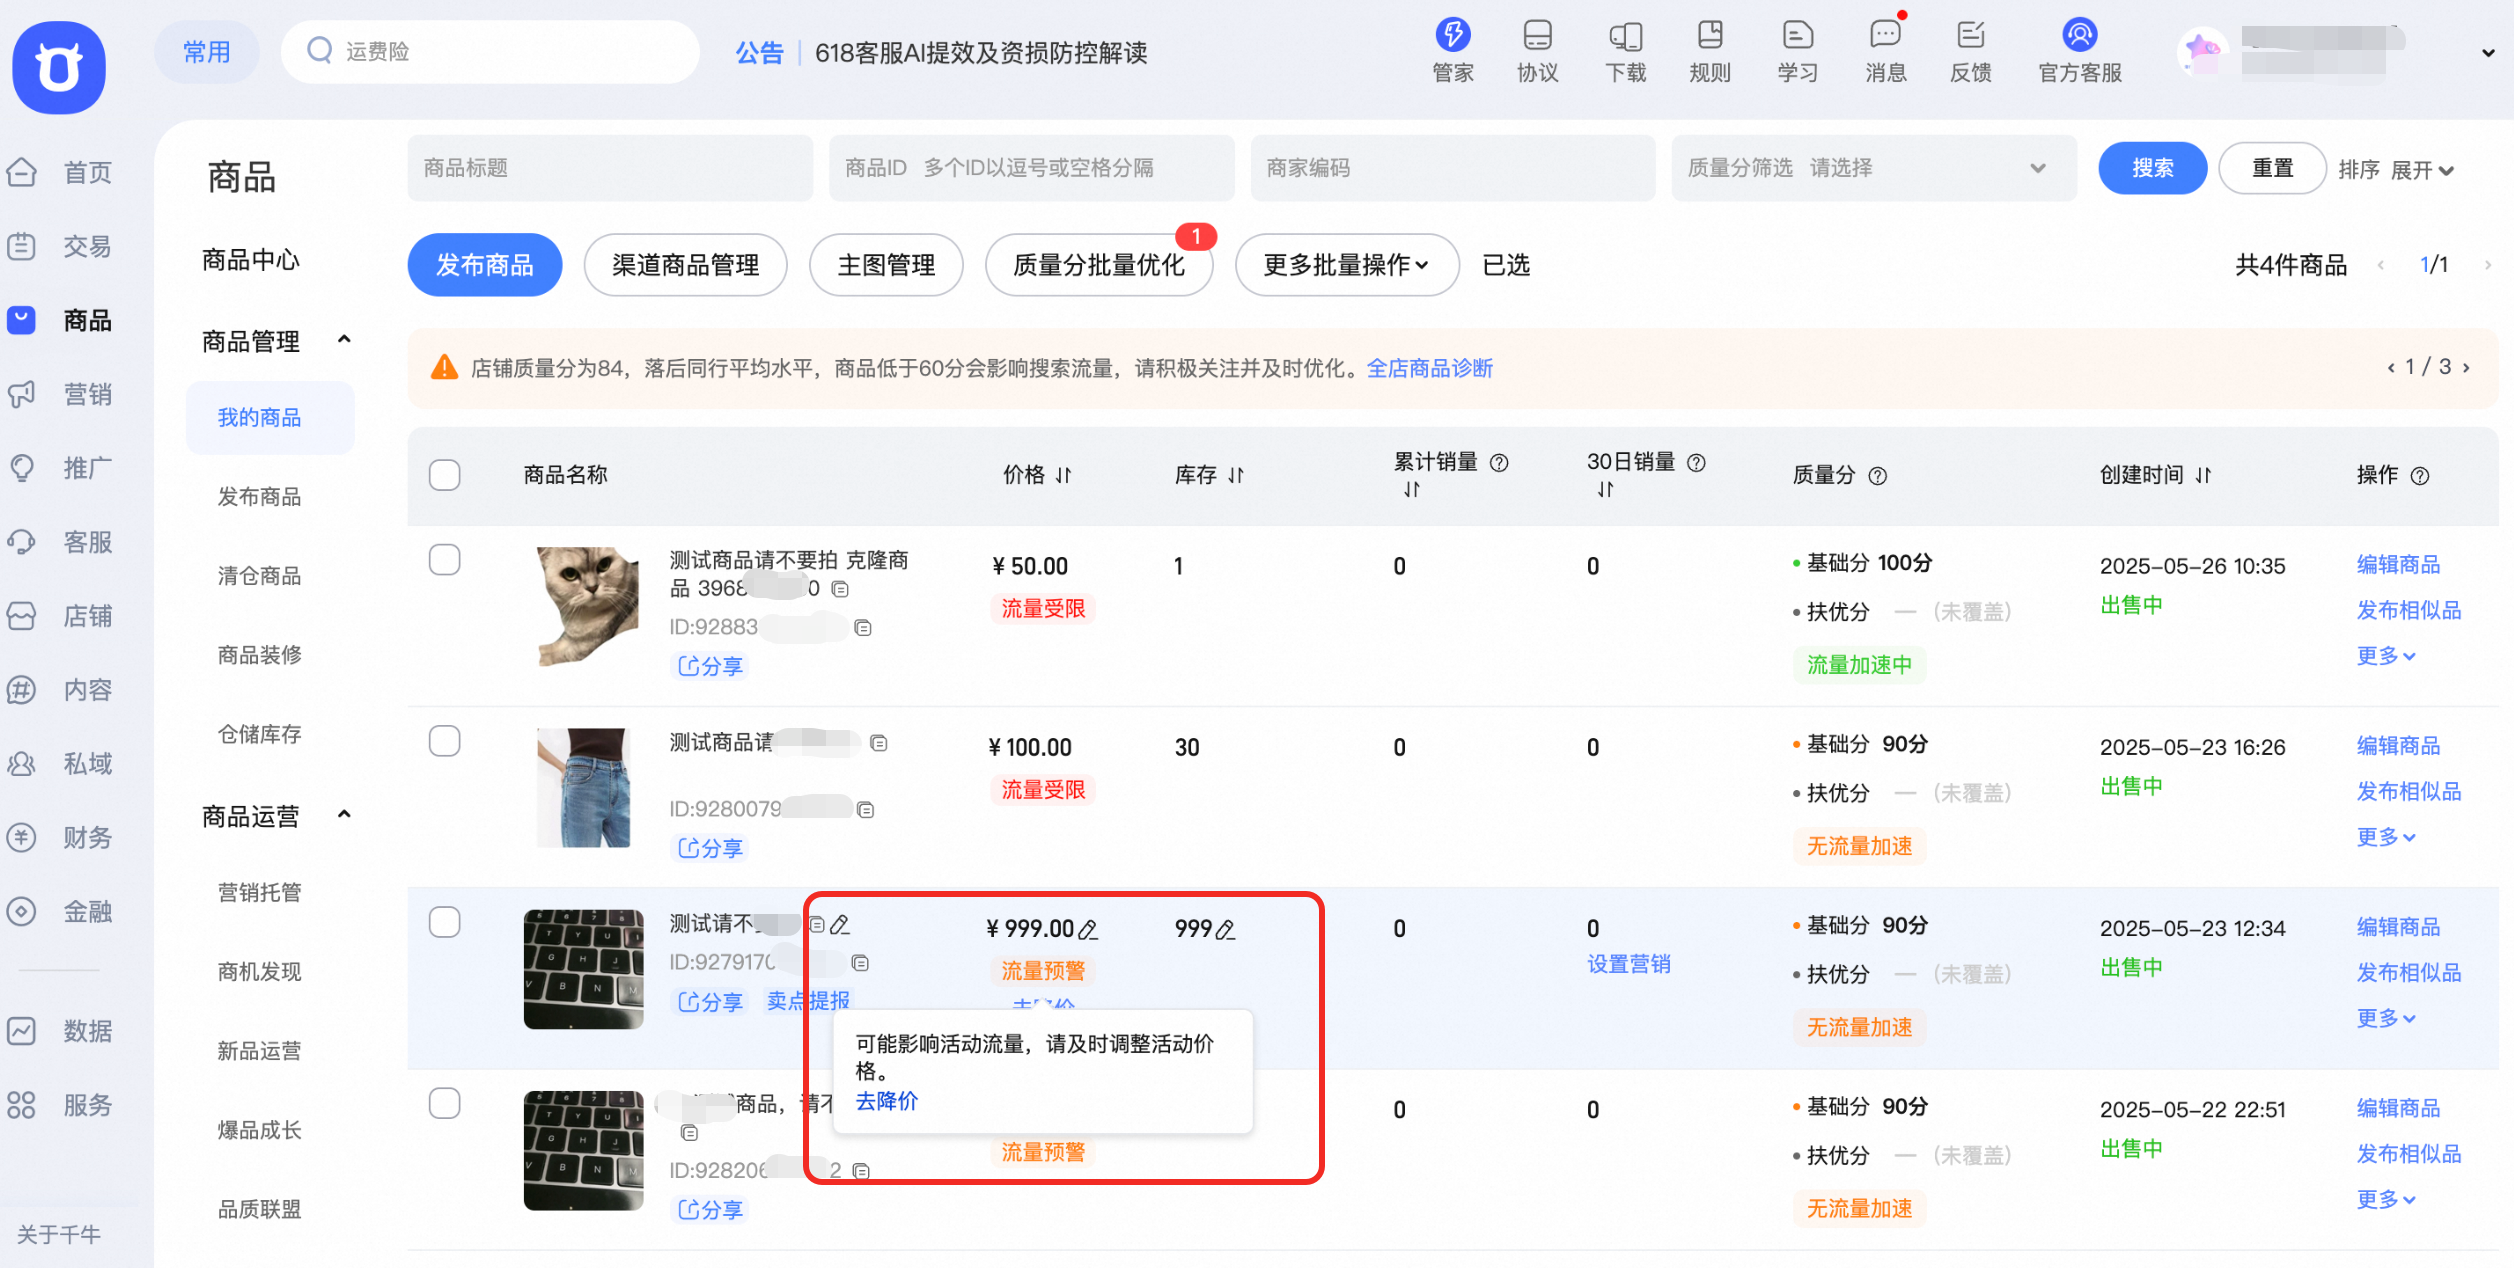Screen dimensions: 2514x1268
Task: Select 营销托管 menu item
Action: point(259,892)
